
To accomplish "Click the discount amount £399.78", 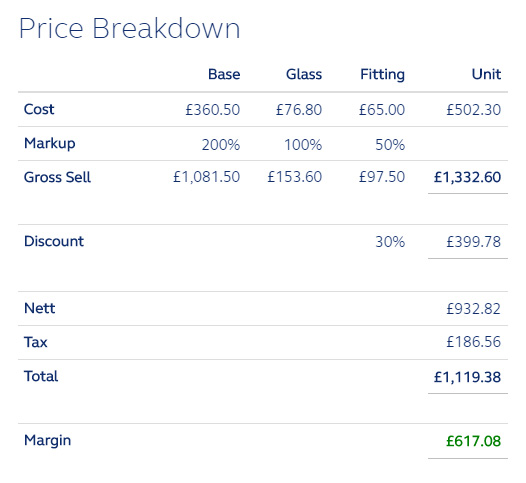I will click(473, 242).
